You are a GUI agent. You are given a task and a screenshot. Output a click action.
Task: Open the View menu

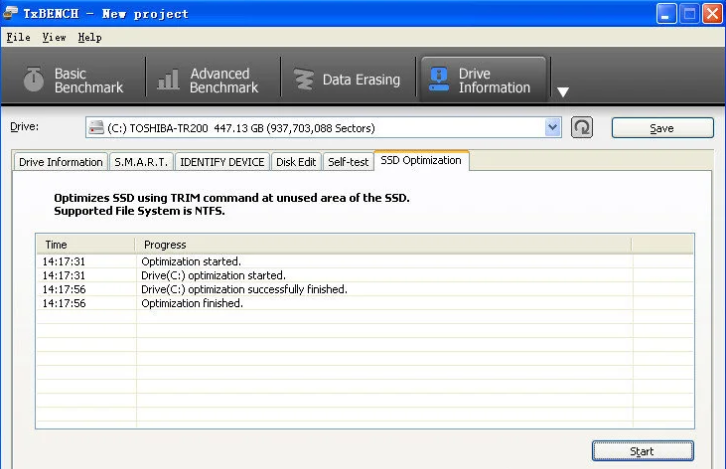tap(54, 37)
